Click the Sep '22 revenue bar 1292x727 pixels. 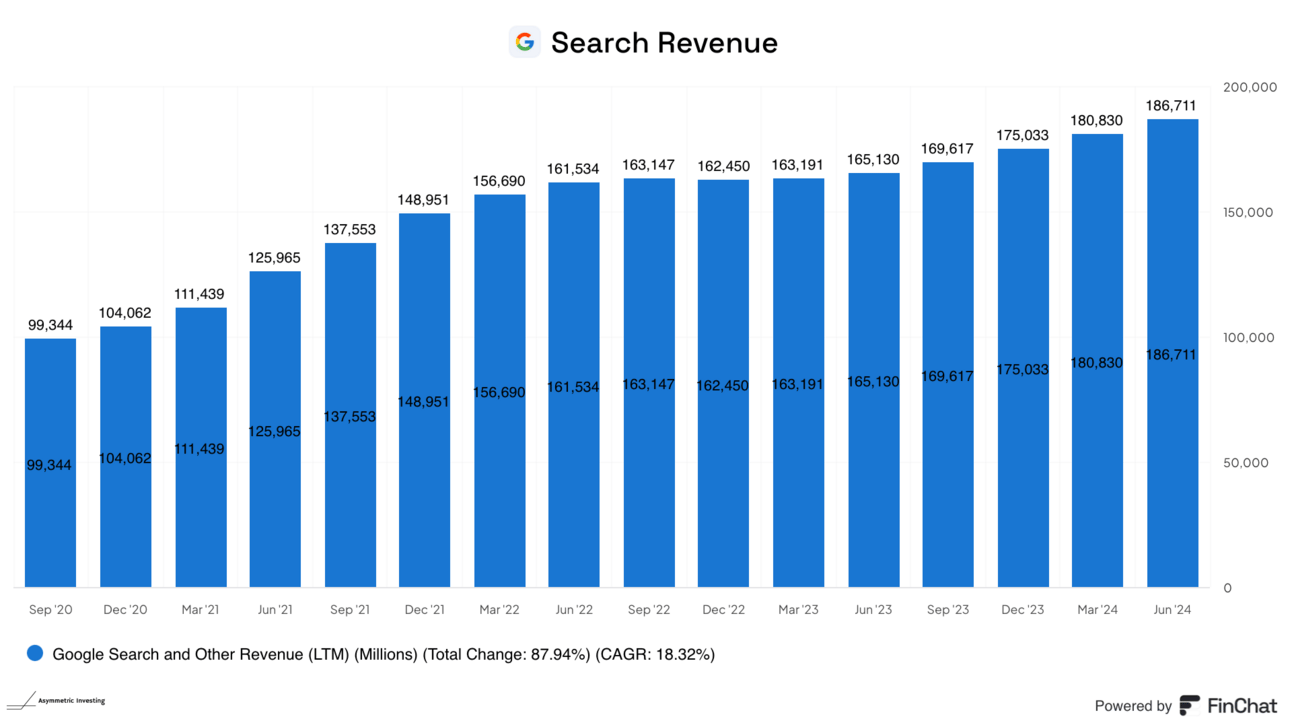649,383
